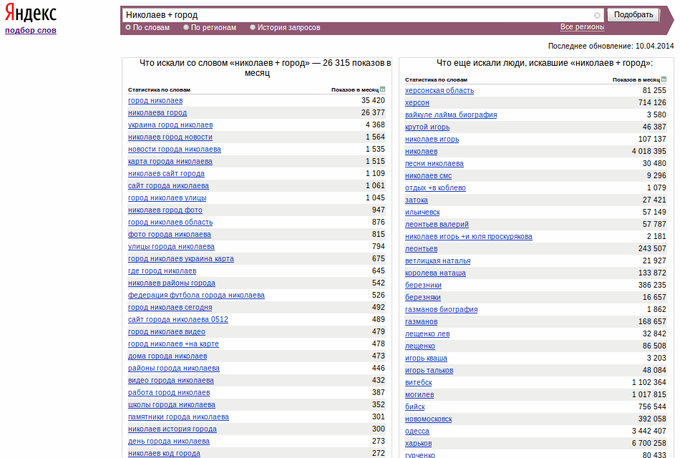Open 'николаев игорь' link

[x=432, y=139]
